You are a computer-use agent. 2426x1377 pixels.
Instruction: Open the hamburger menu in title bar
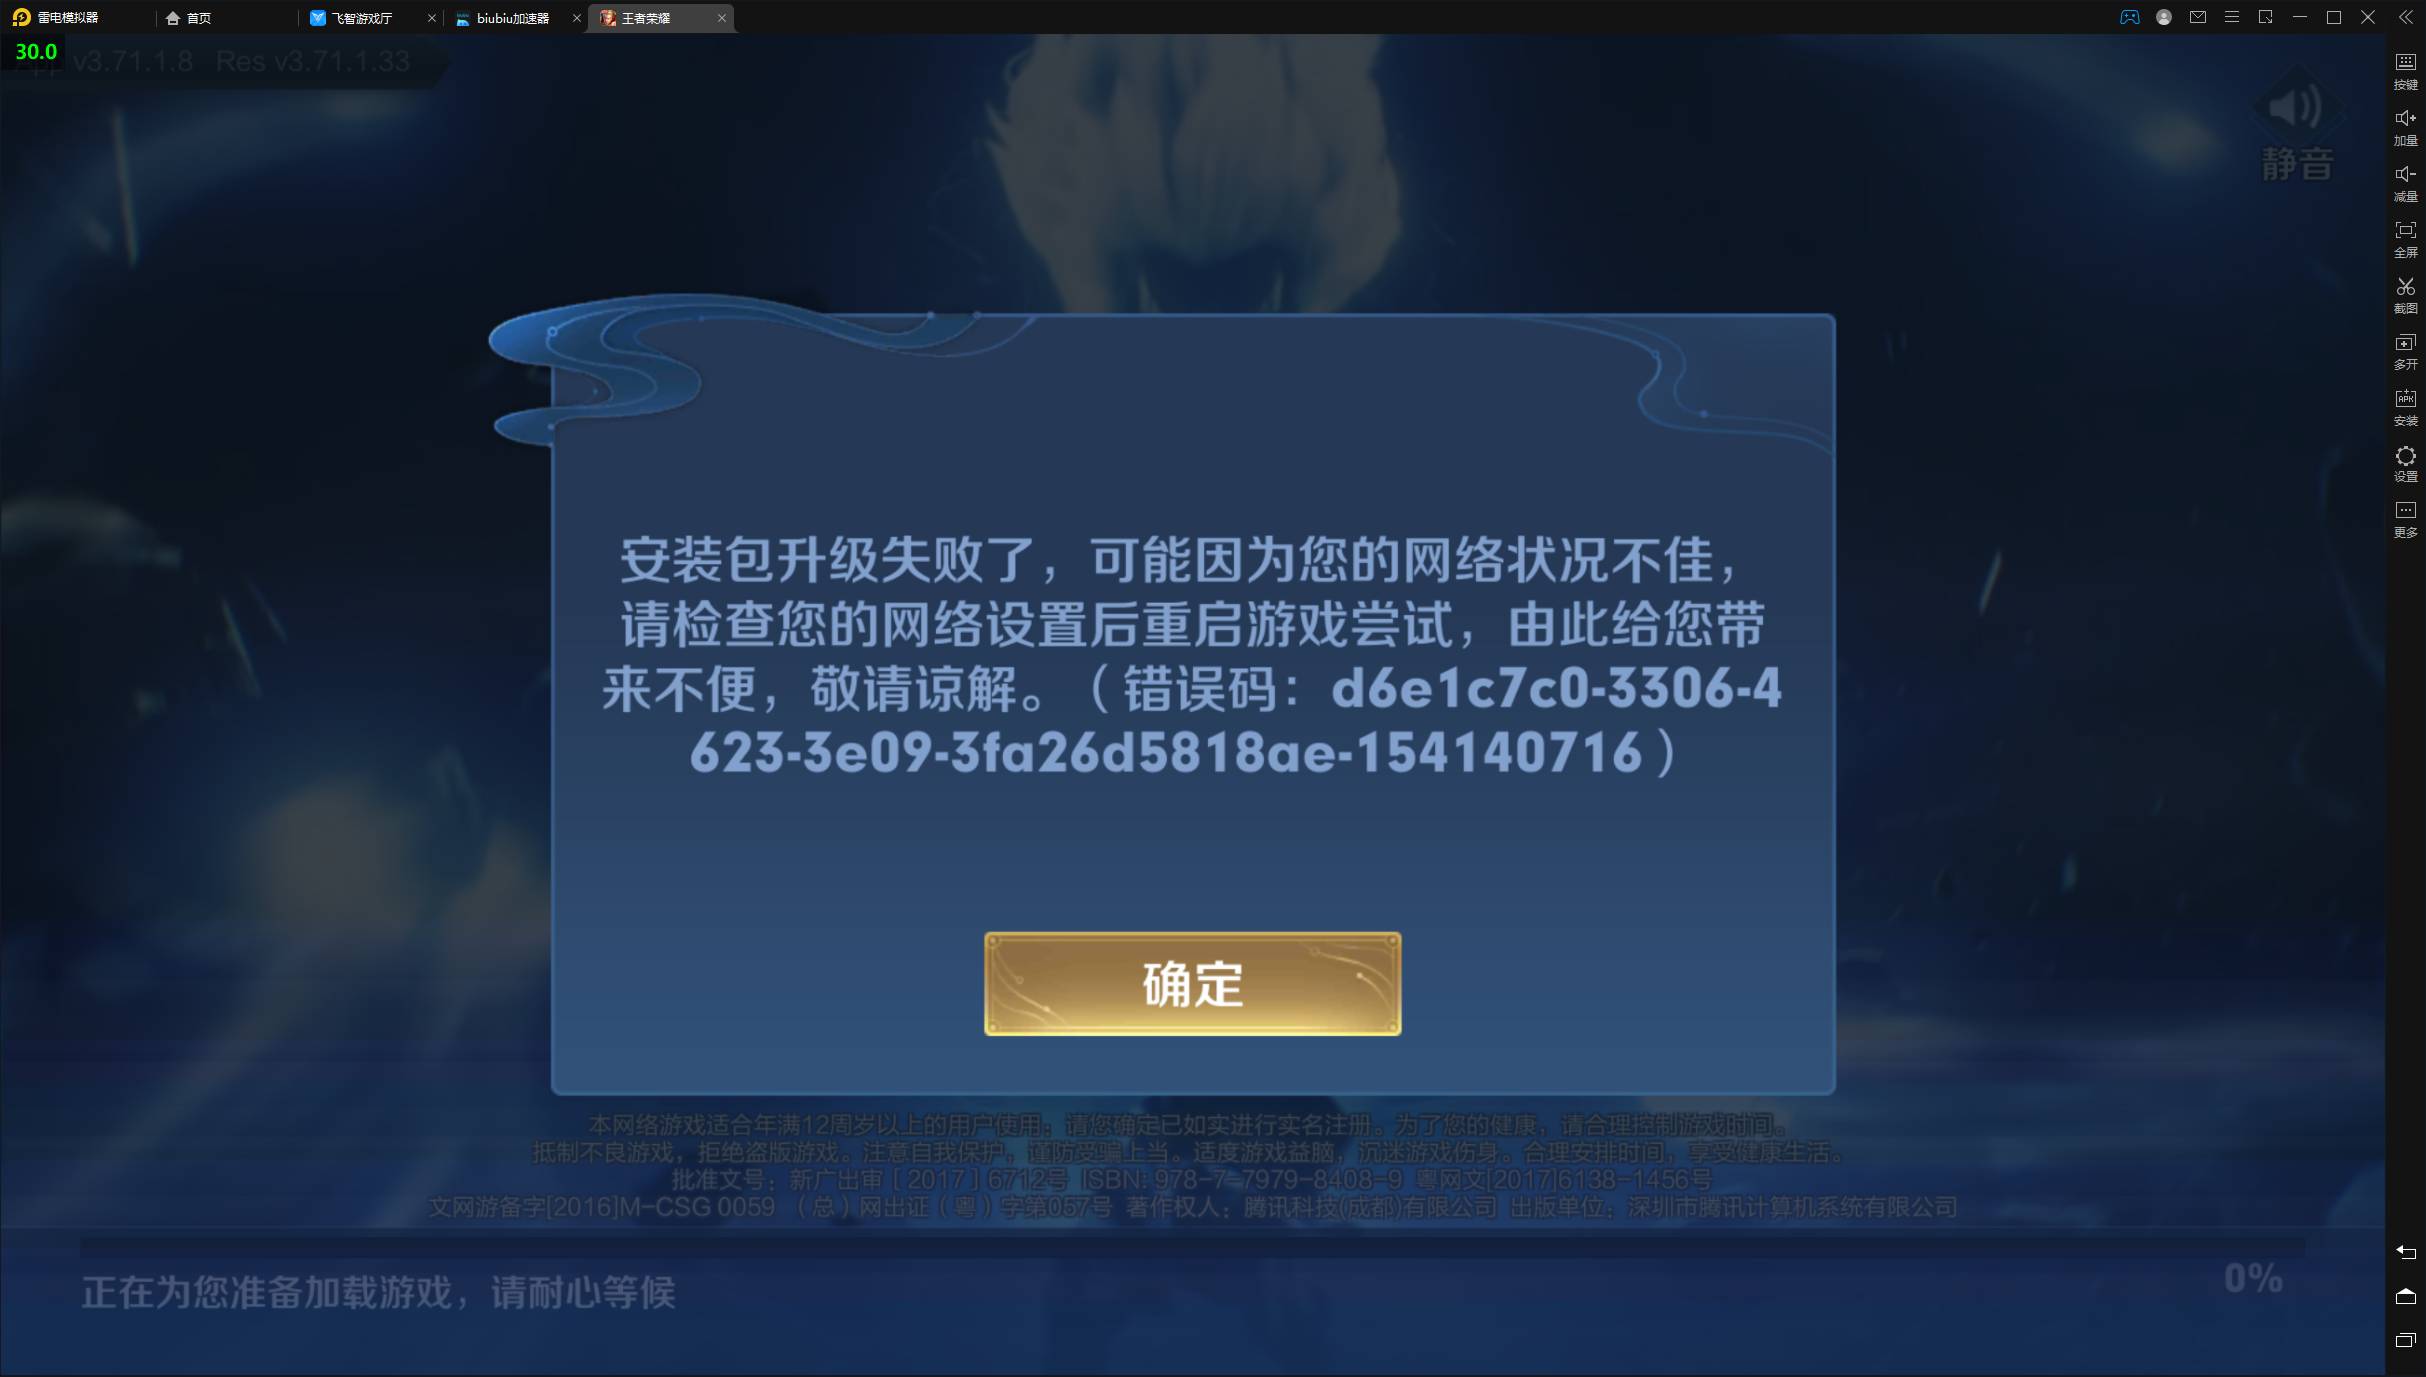pyautogui.click(x=2231, y=17)
